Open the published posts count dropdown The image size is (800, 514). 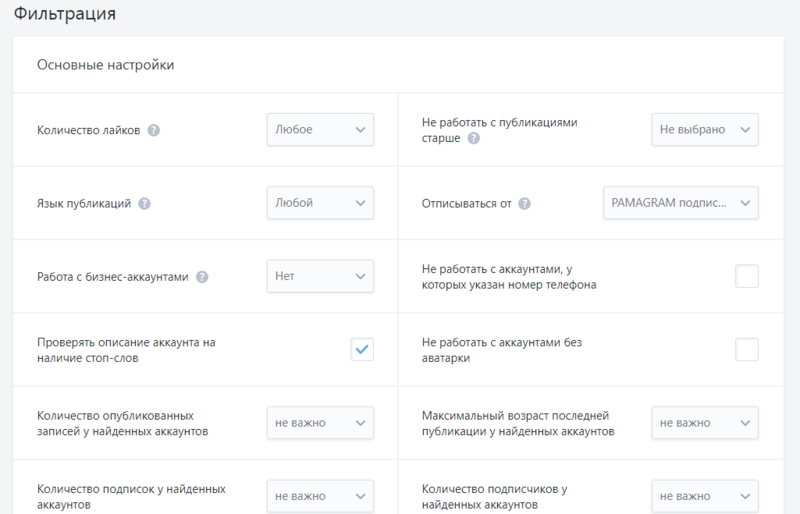tap(320, 422)
